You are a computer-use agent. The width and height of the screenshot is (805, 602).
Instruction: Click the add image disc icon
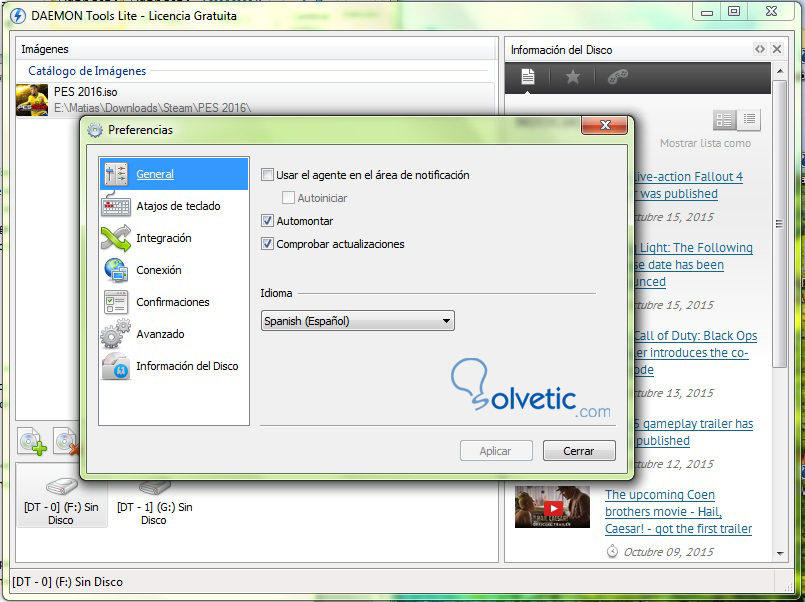32,441
